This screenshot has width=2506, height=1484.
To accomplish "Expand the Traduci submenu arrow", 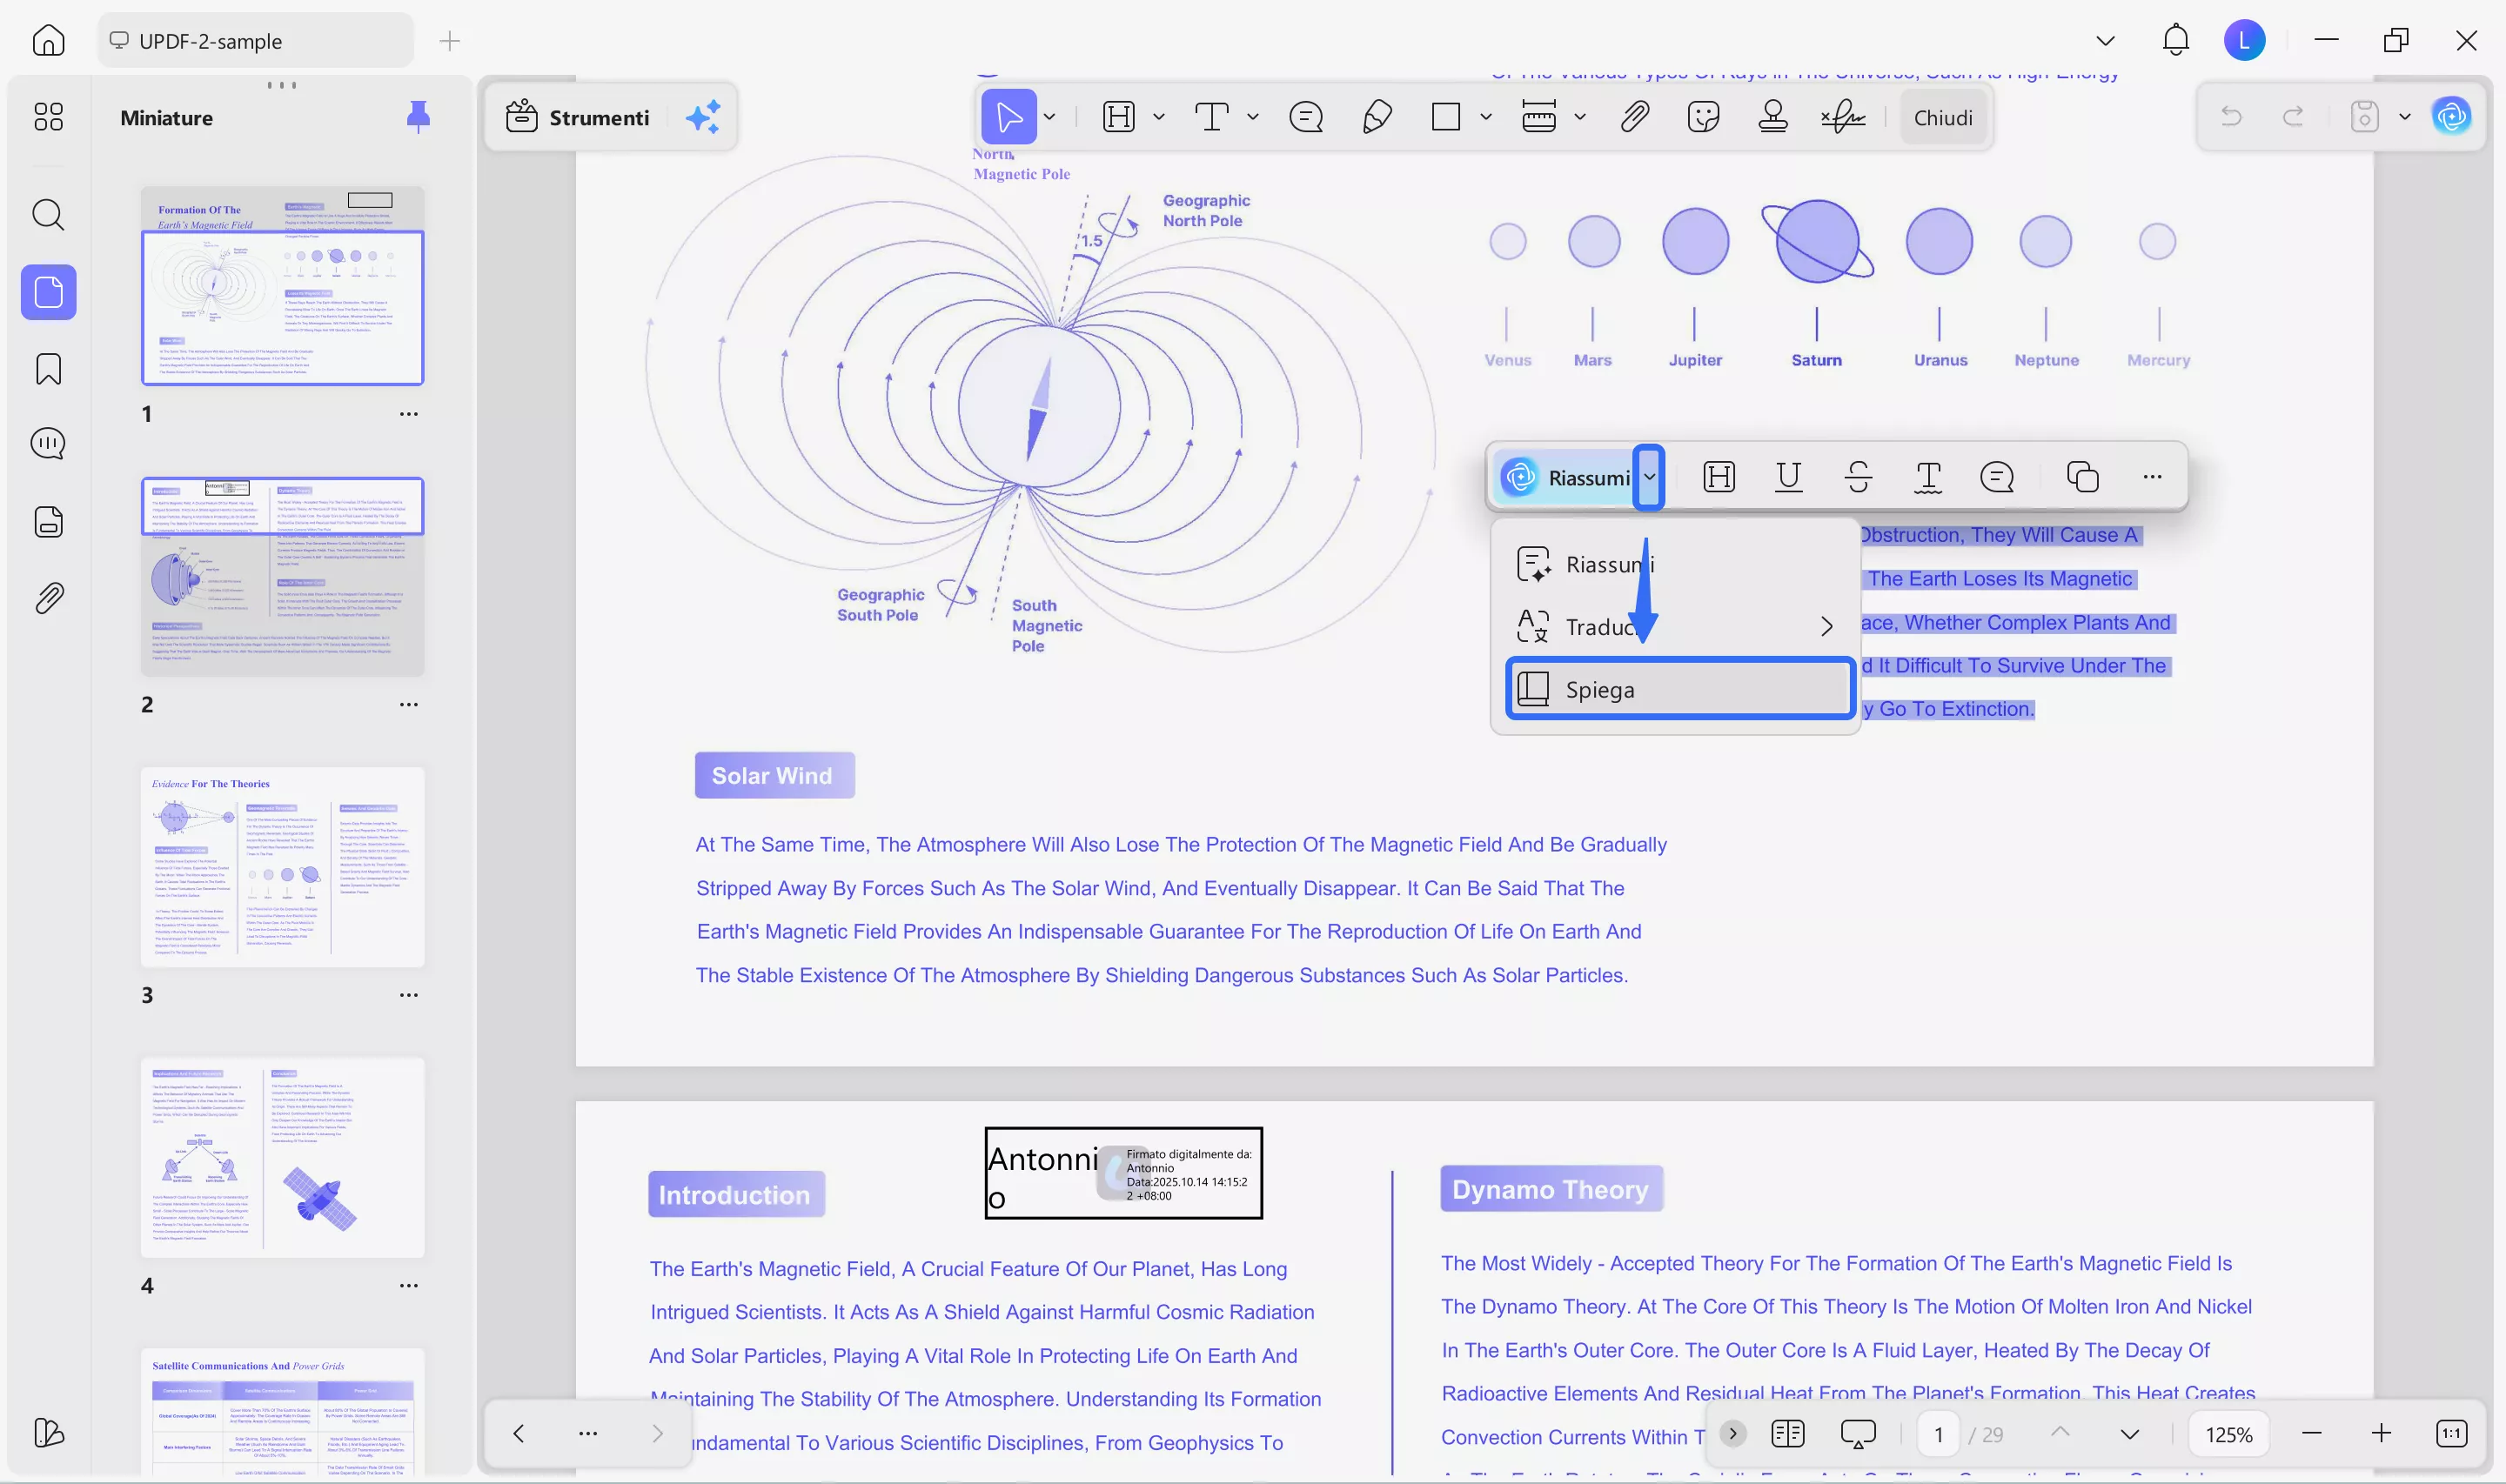I will [x=1826, y=627].
